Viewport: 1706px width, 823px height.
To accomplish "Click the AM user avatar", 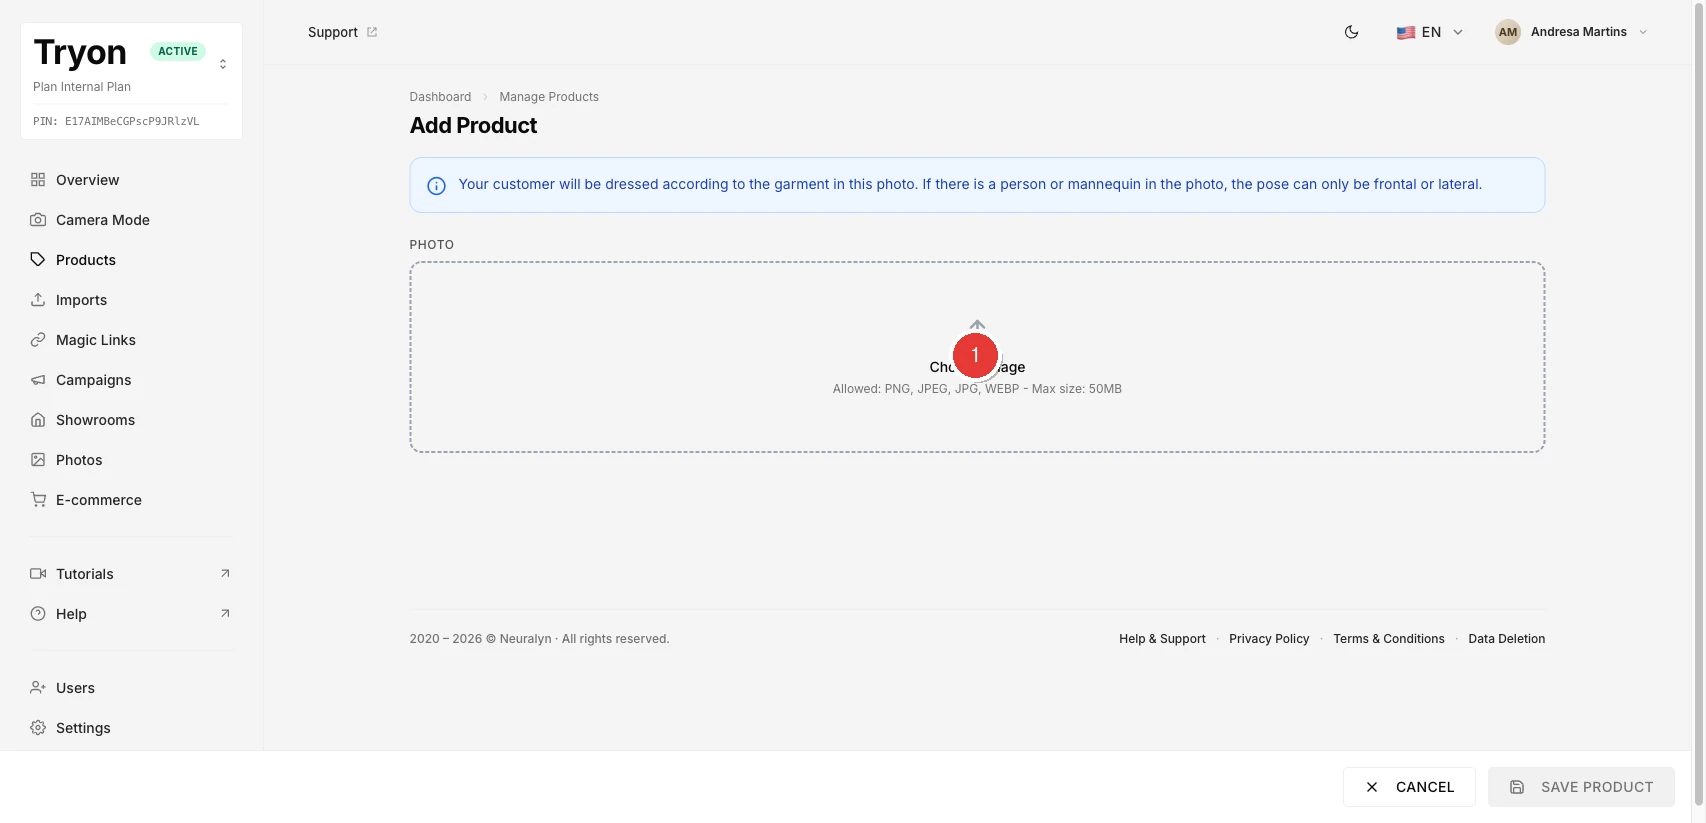I will 1508,32.
